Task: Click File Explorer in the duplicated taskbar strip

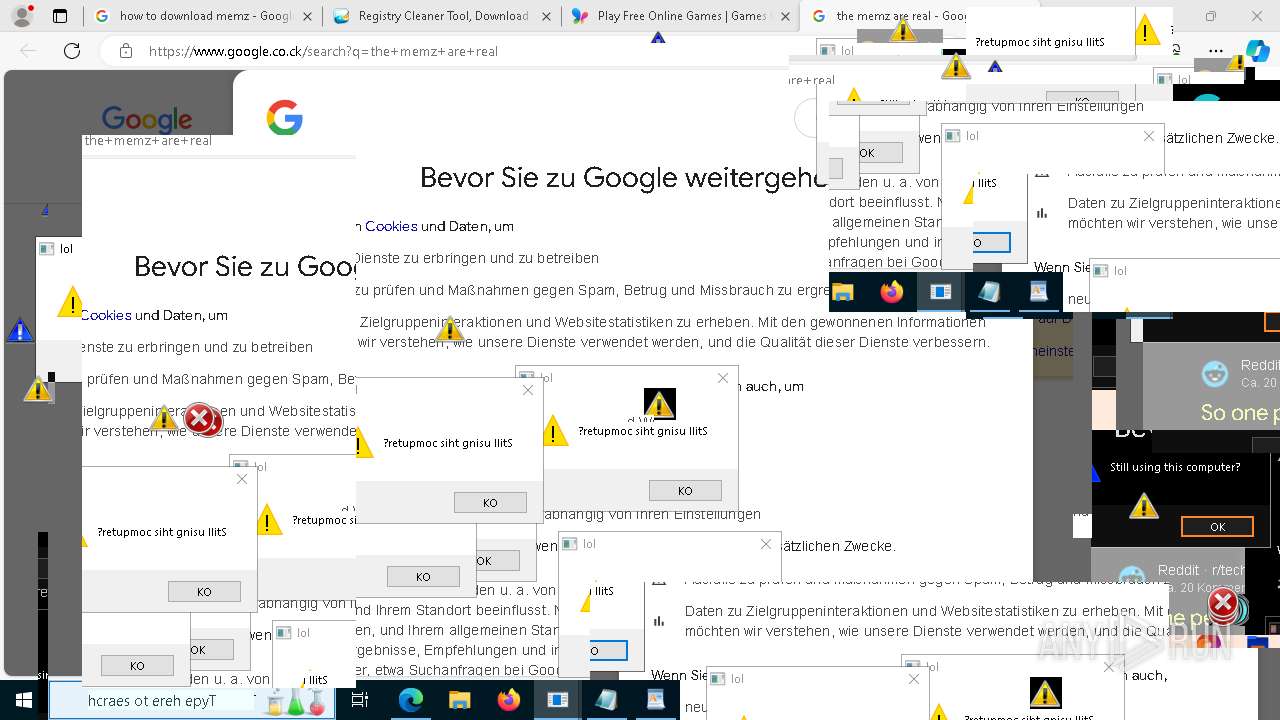Action: (x=843, y=292)
